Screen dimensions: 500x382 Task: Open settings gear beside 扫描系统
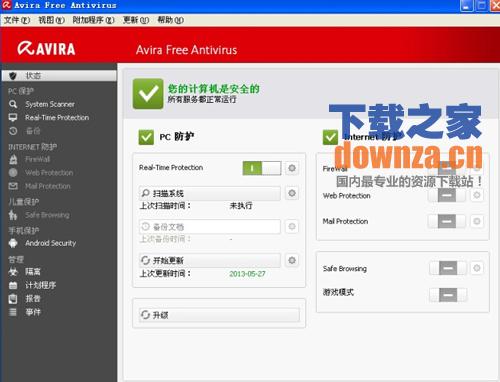292,193
